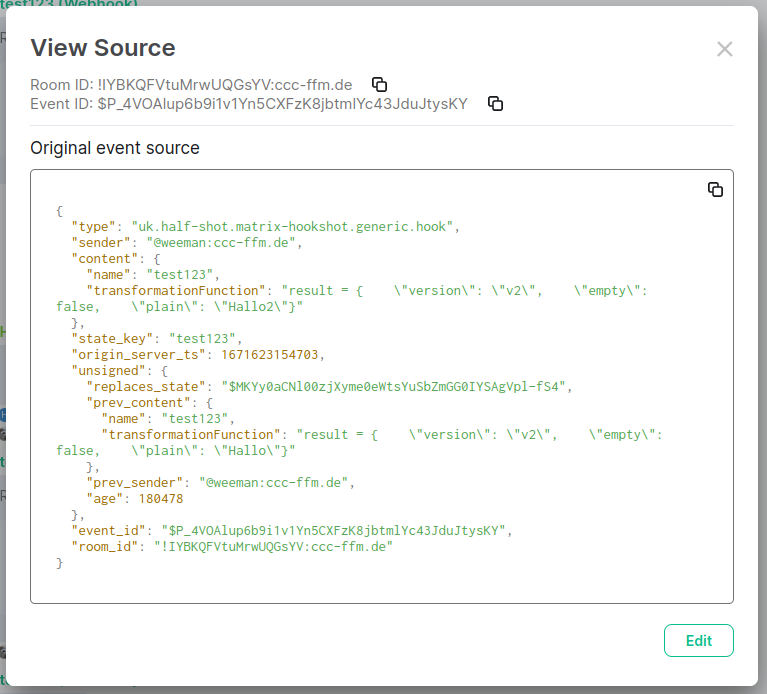Screen dimensions: 767x694
Task: Click the "event_id" line in JSON
Action: [x=292, y=531]
